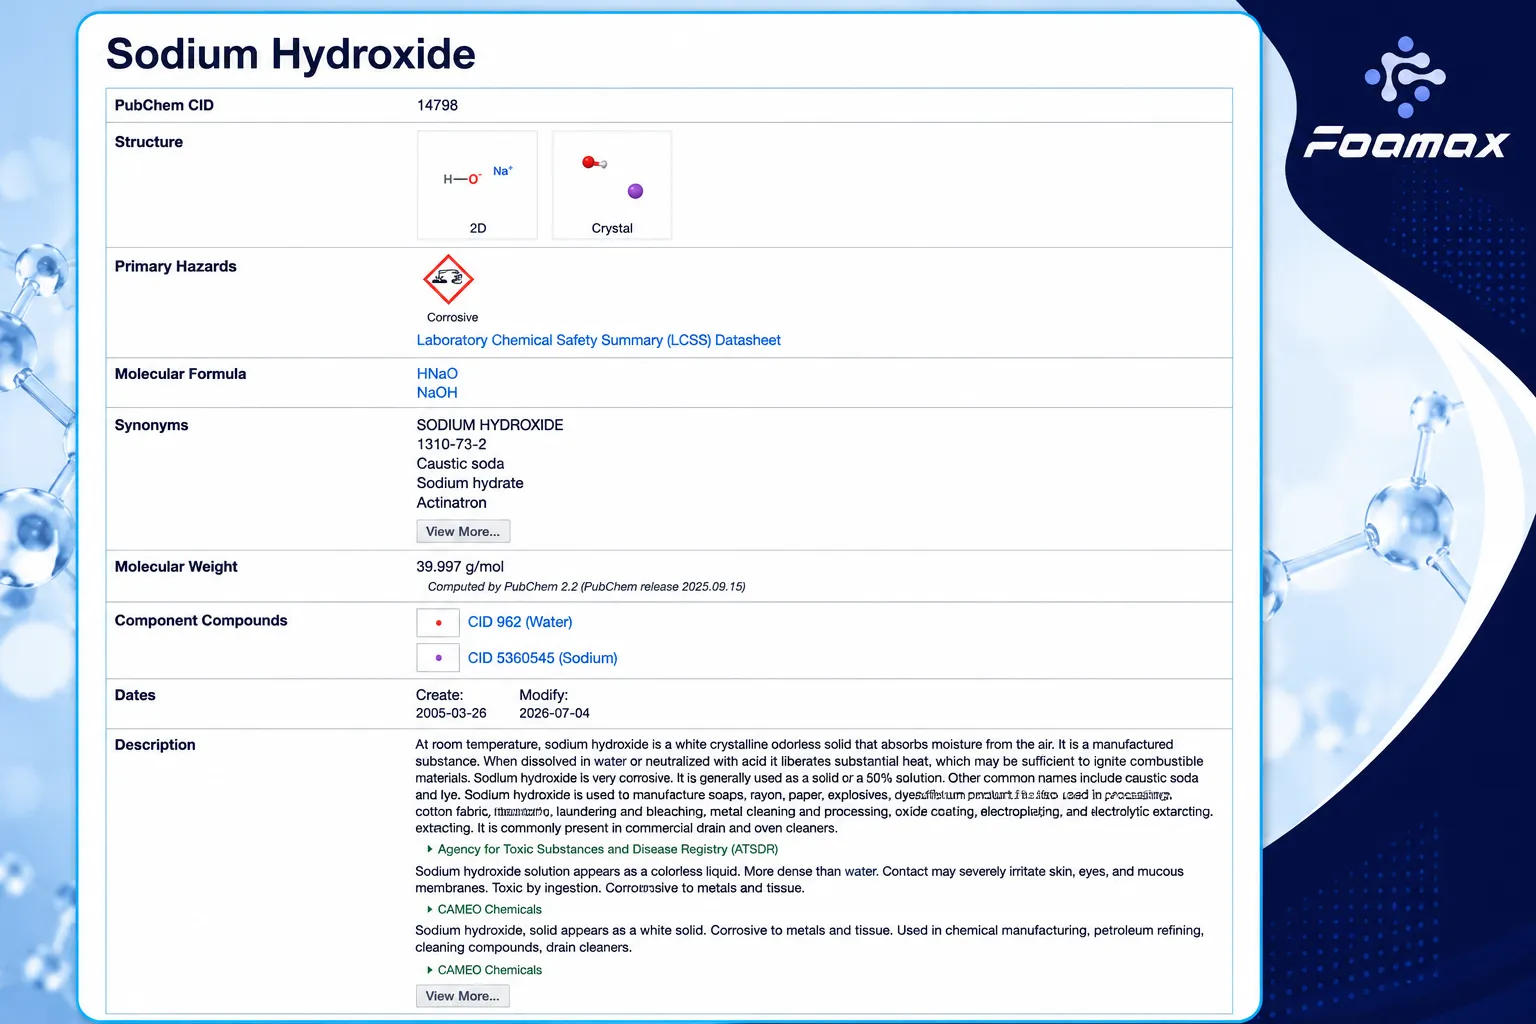Select the CAS number 1310-73-2 synonym

point(451,444)
